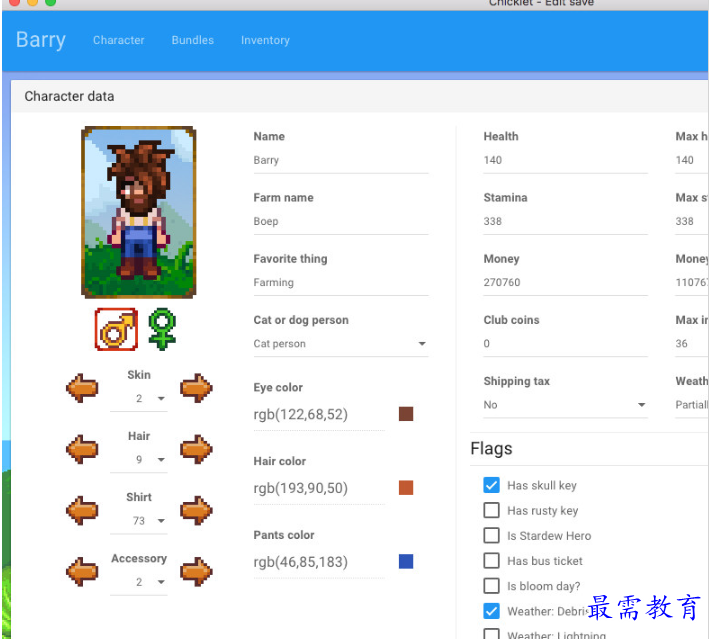Screen dimensions: 709x639
Task: Click the Money field showing 270760
Action: coord(565,283)
